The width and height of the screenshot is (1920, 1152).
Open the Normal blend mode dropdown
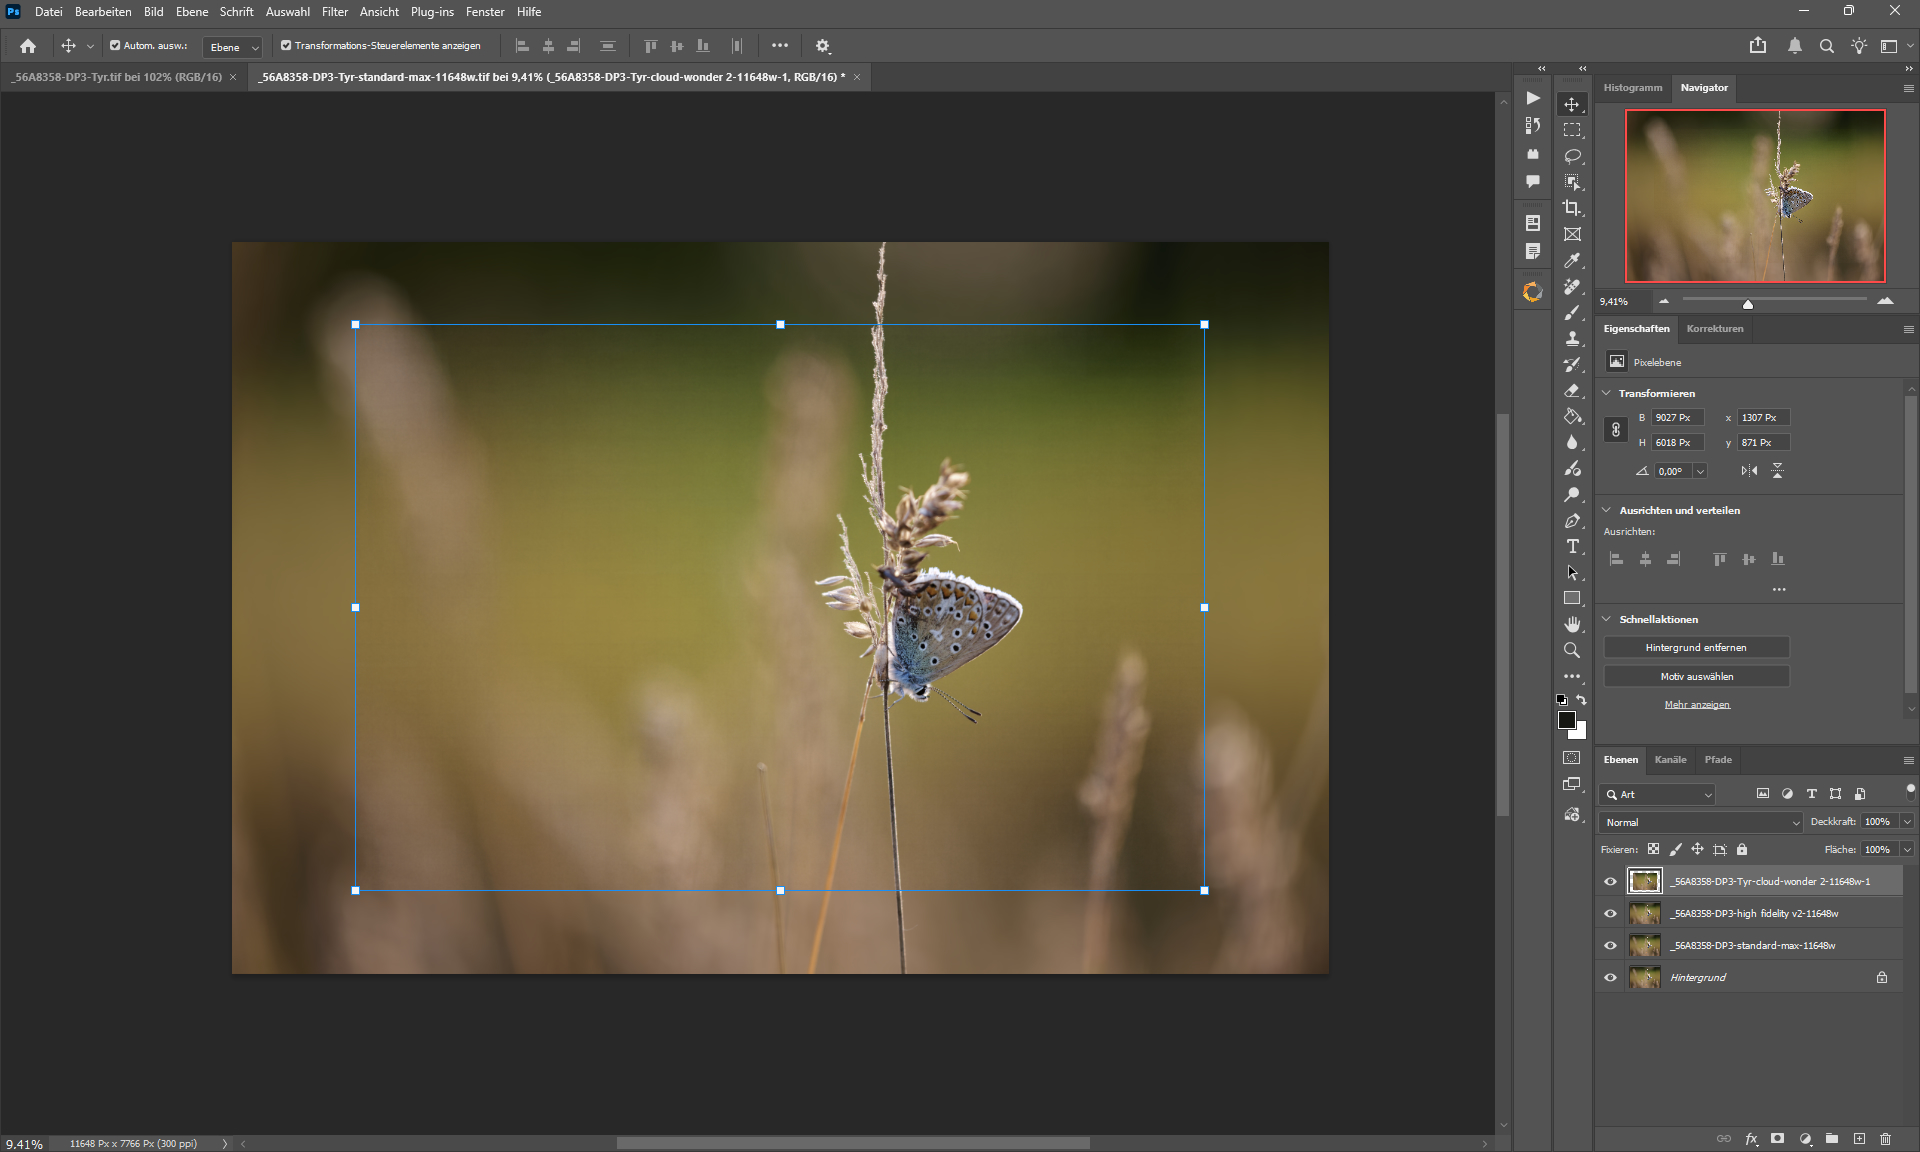pos(1701,822)
